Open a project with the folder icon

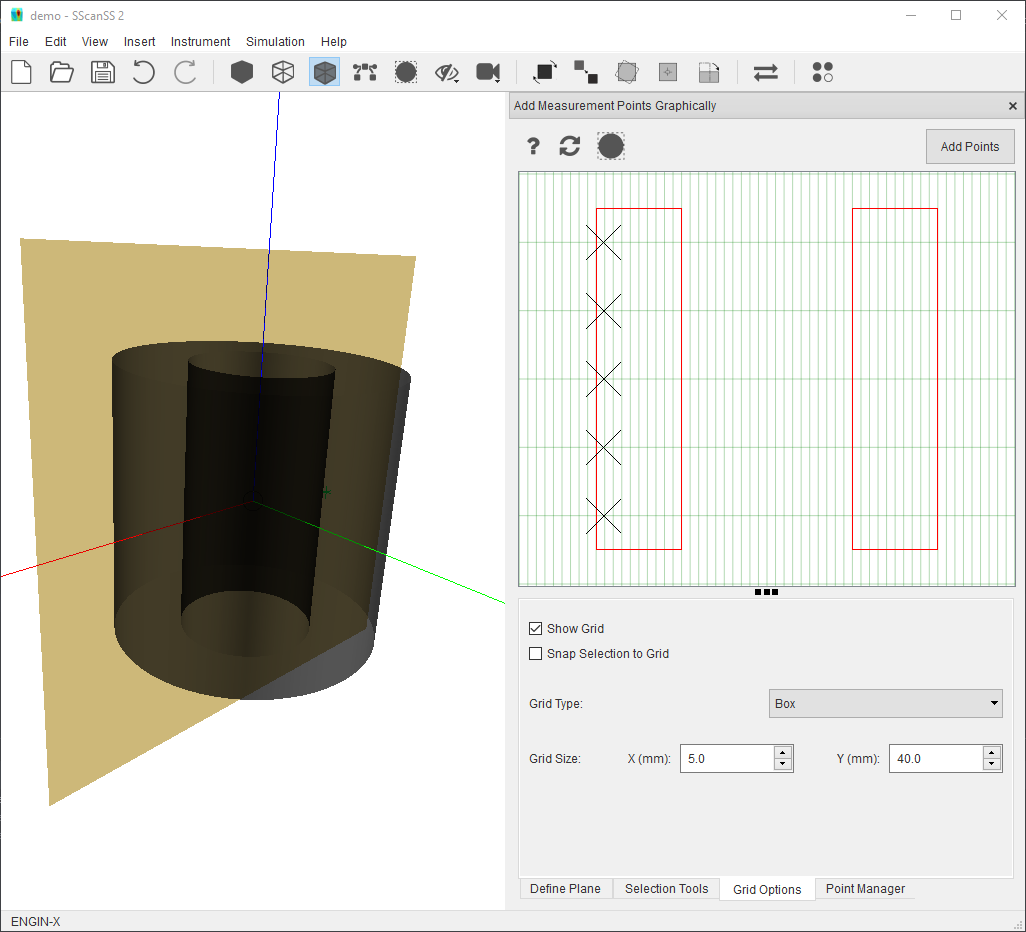62,72
